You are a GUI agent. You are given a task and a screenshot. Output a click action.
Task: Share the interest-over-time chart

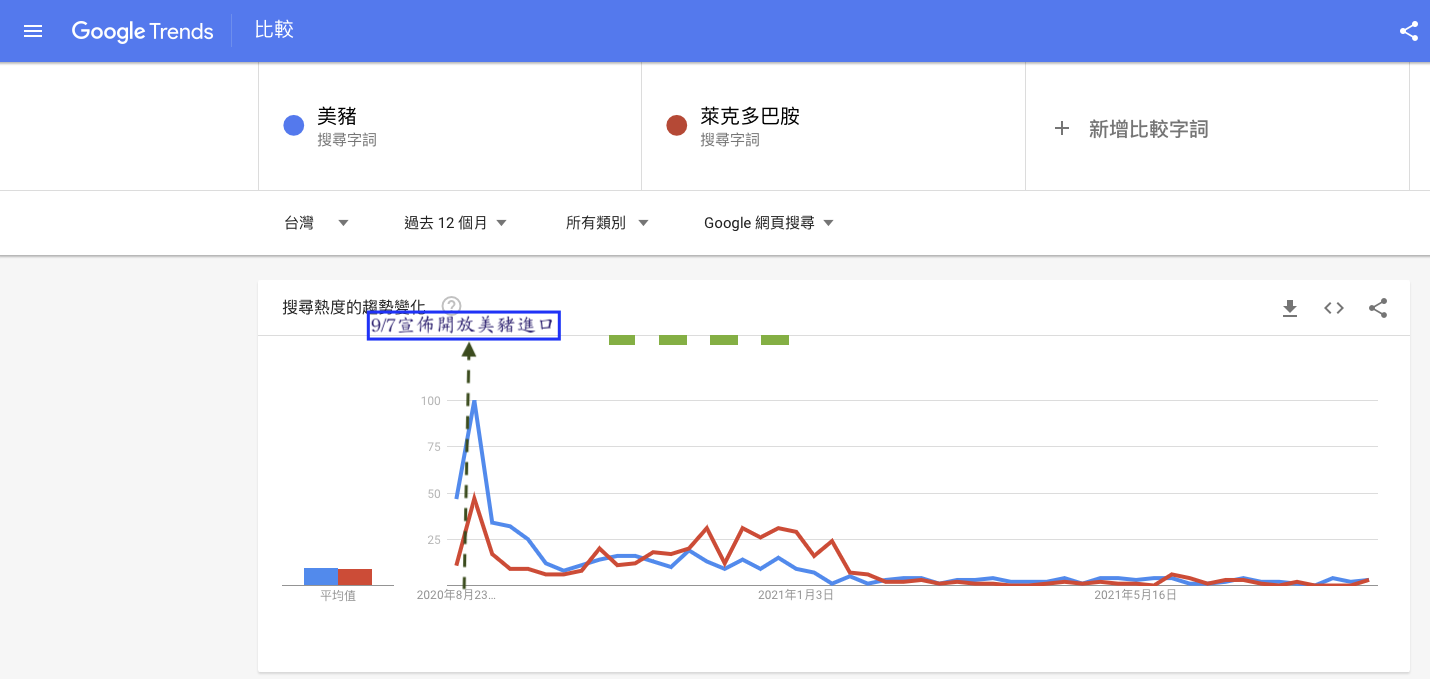[x=1378, y=308]
